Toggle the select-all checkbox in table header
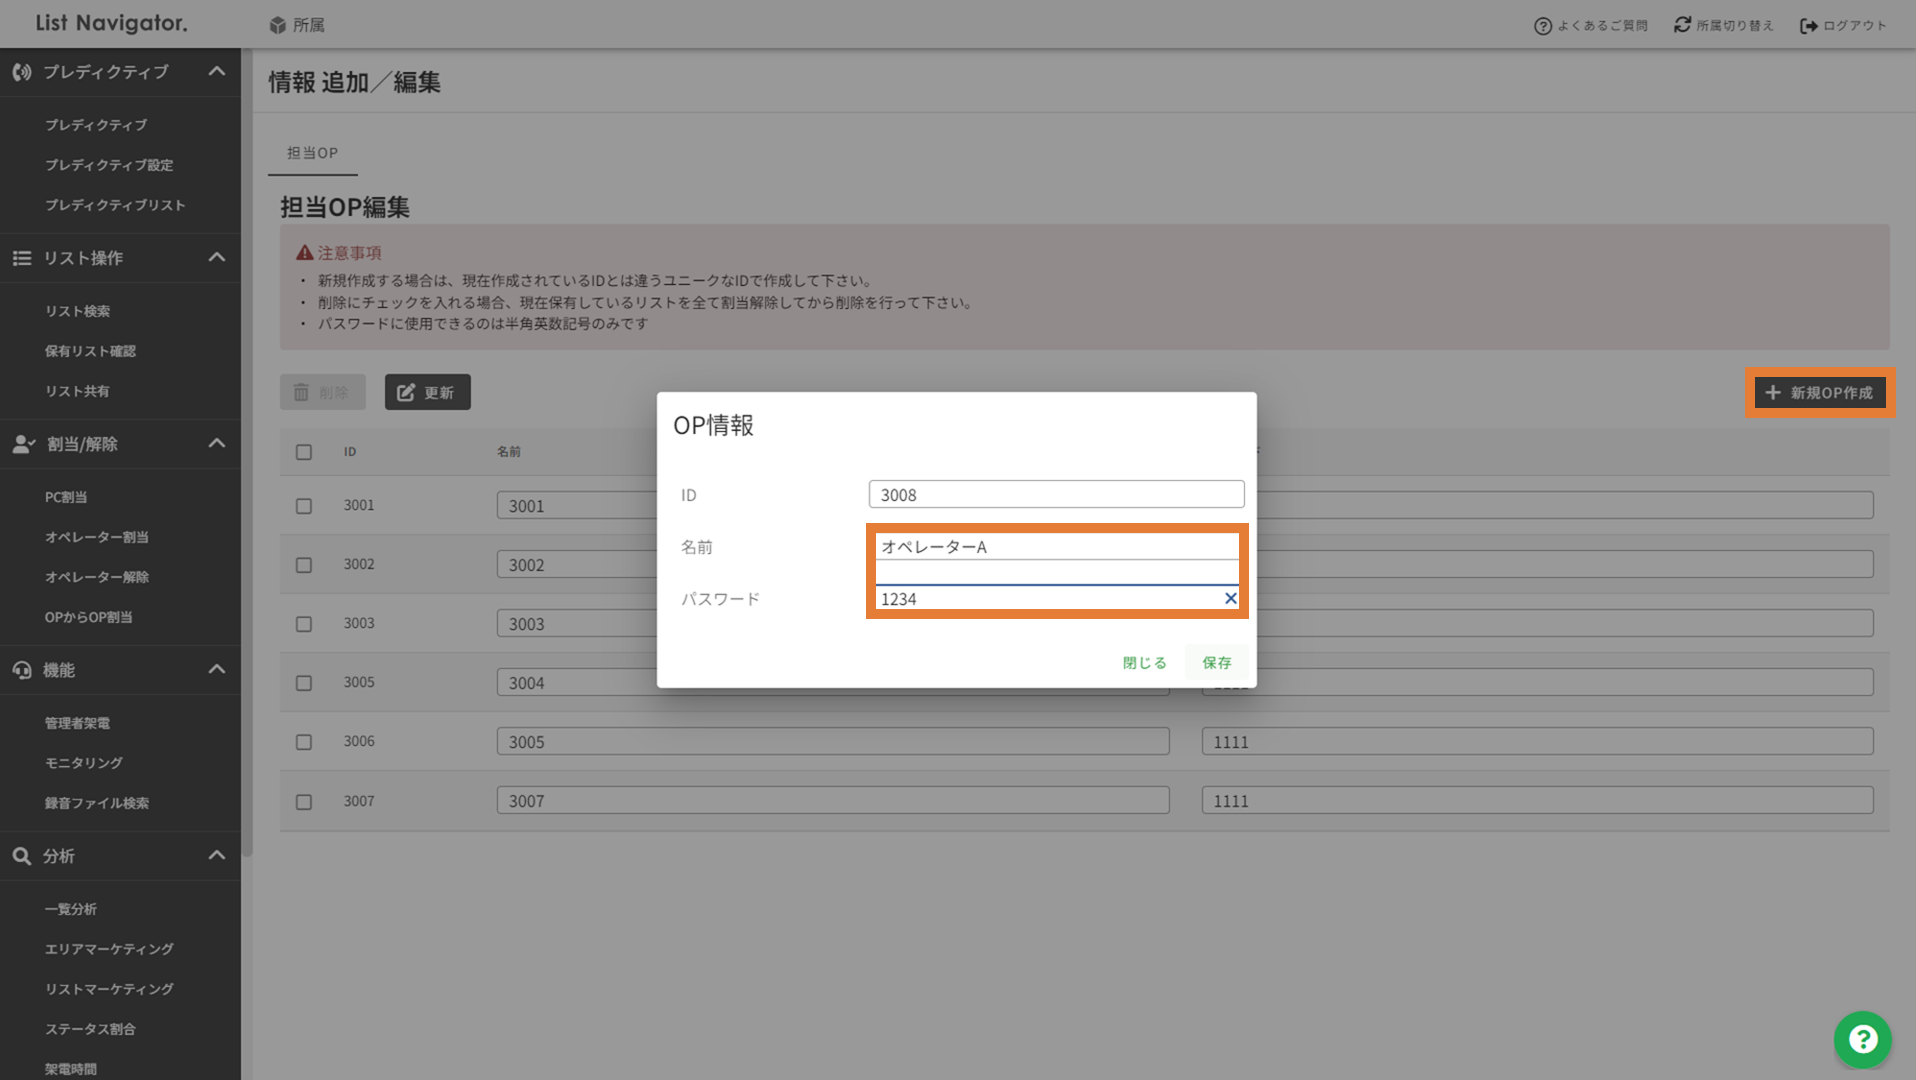 click(x=304, y=452)
